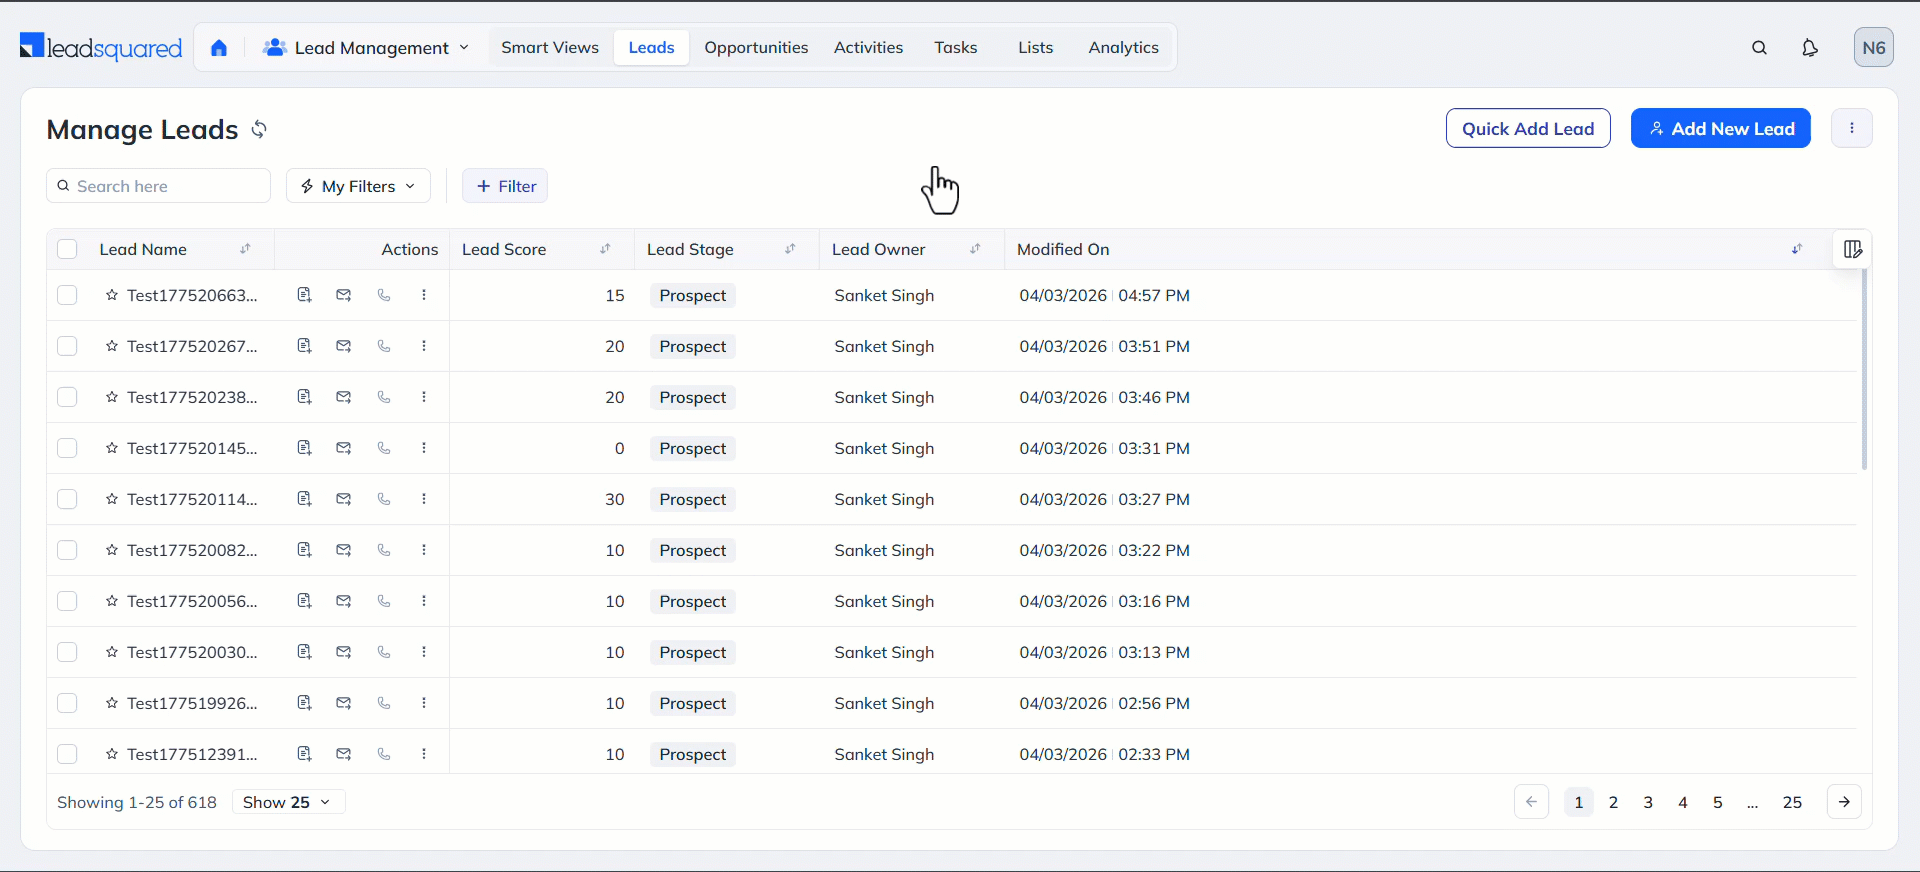
Task: Open the search magnifier in top bar
Action: [1759, 48]
